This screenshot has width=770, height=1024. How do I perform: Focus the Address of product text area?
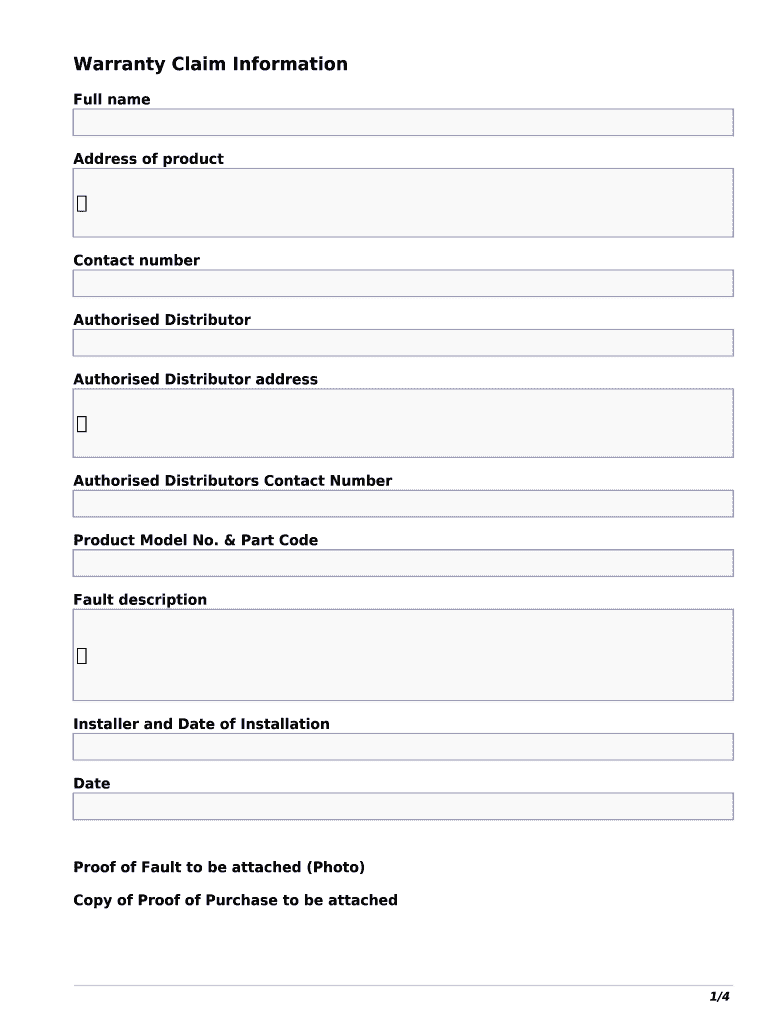click(x=402, y=203)
